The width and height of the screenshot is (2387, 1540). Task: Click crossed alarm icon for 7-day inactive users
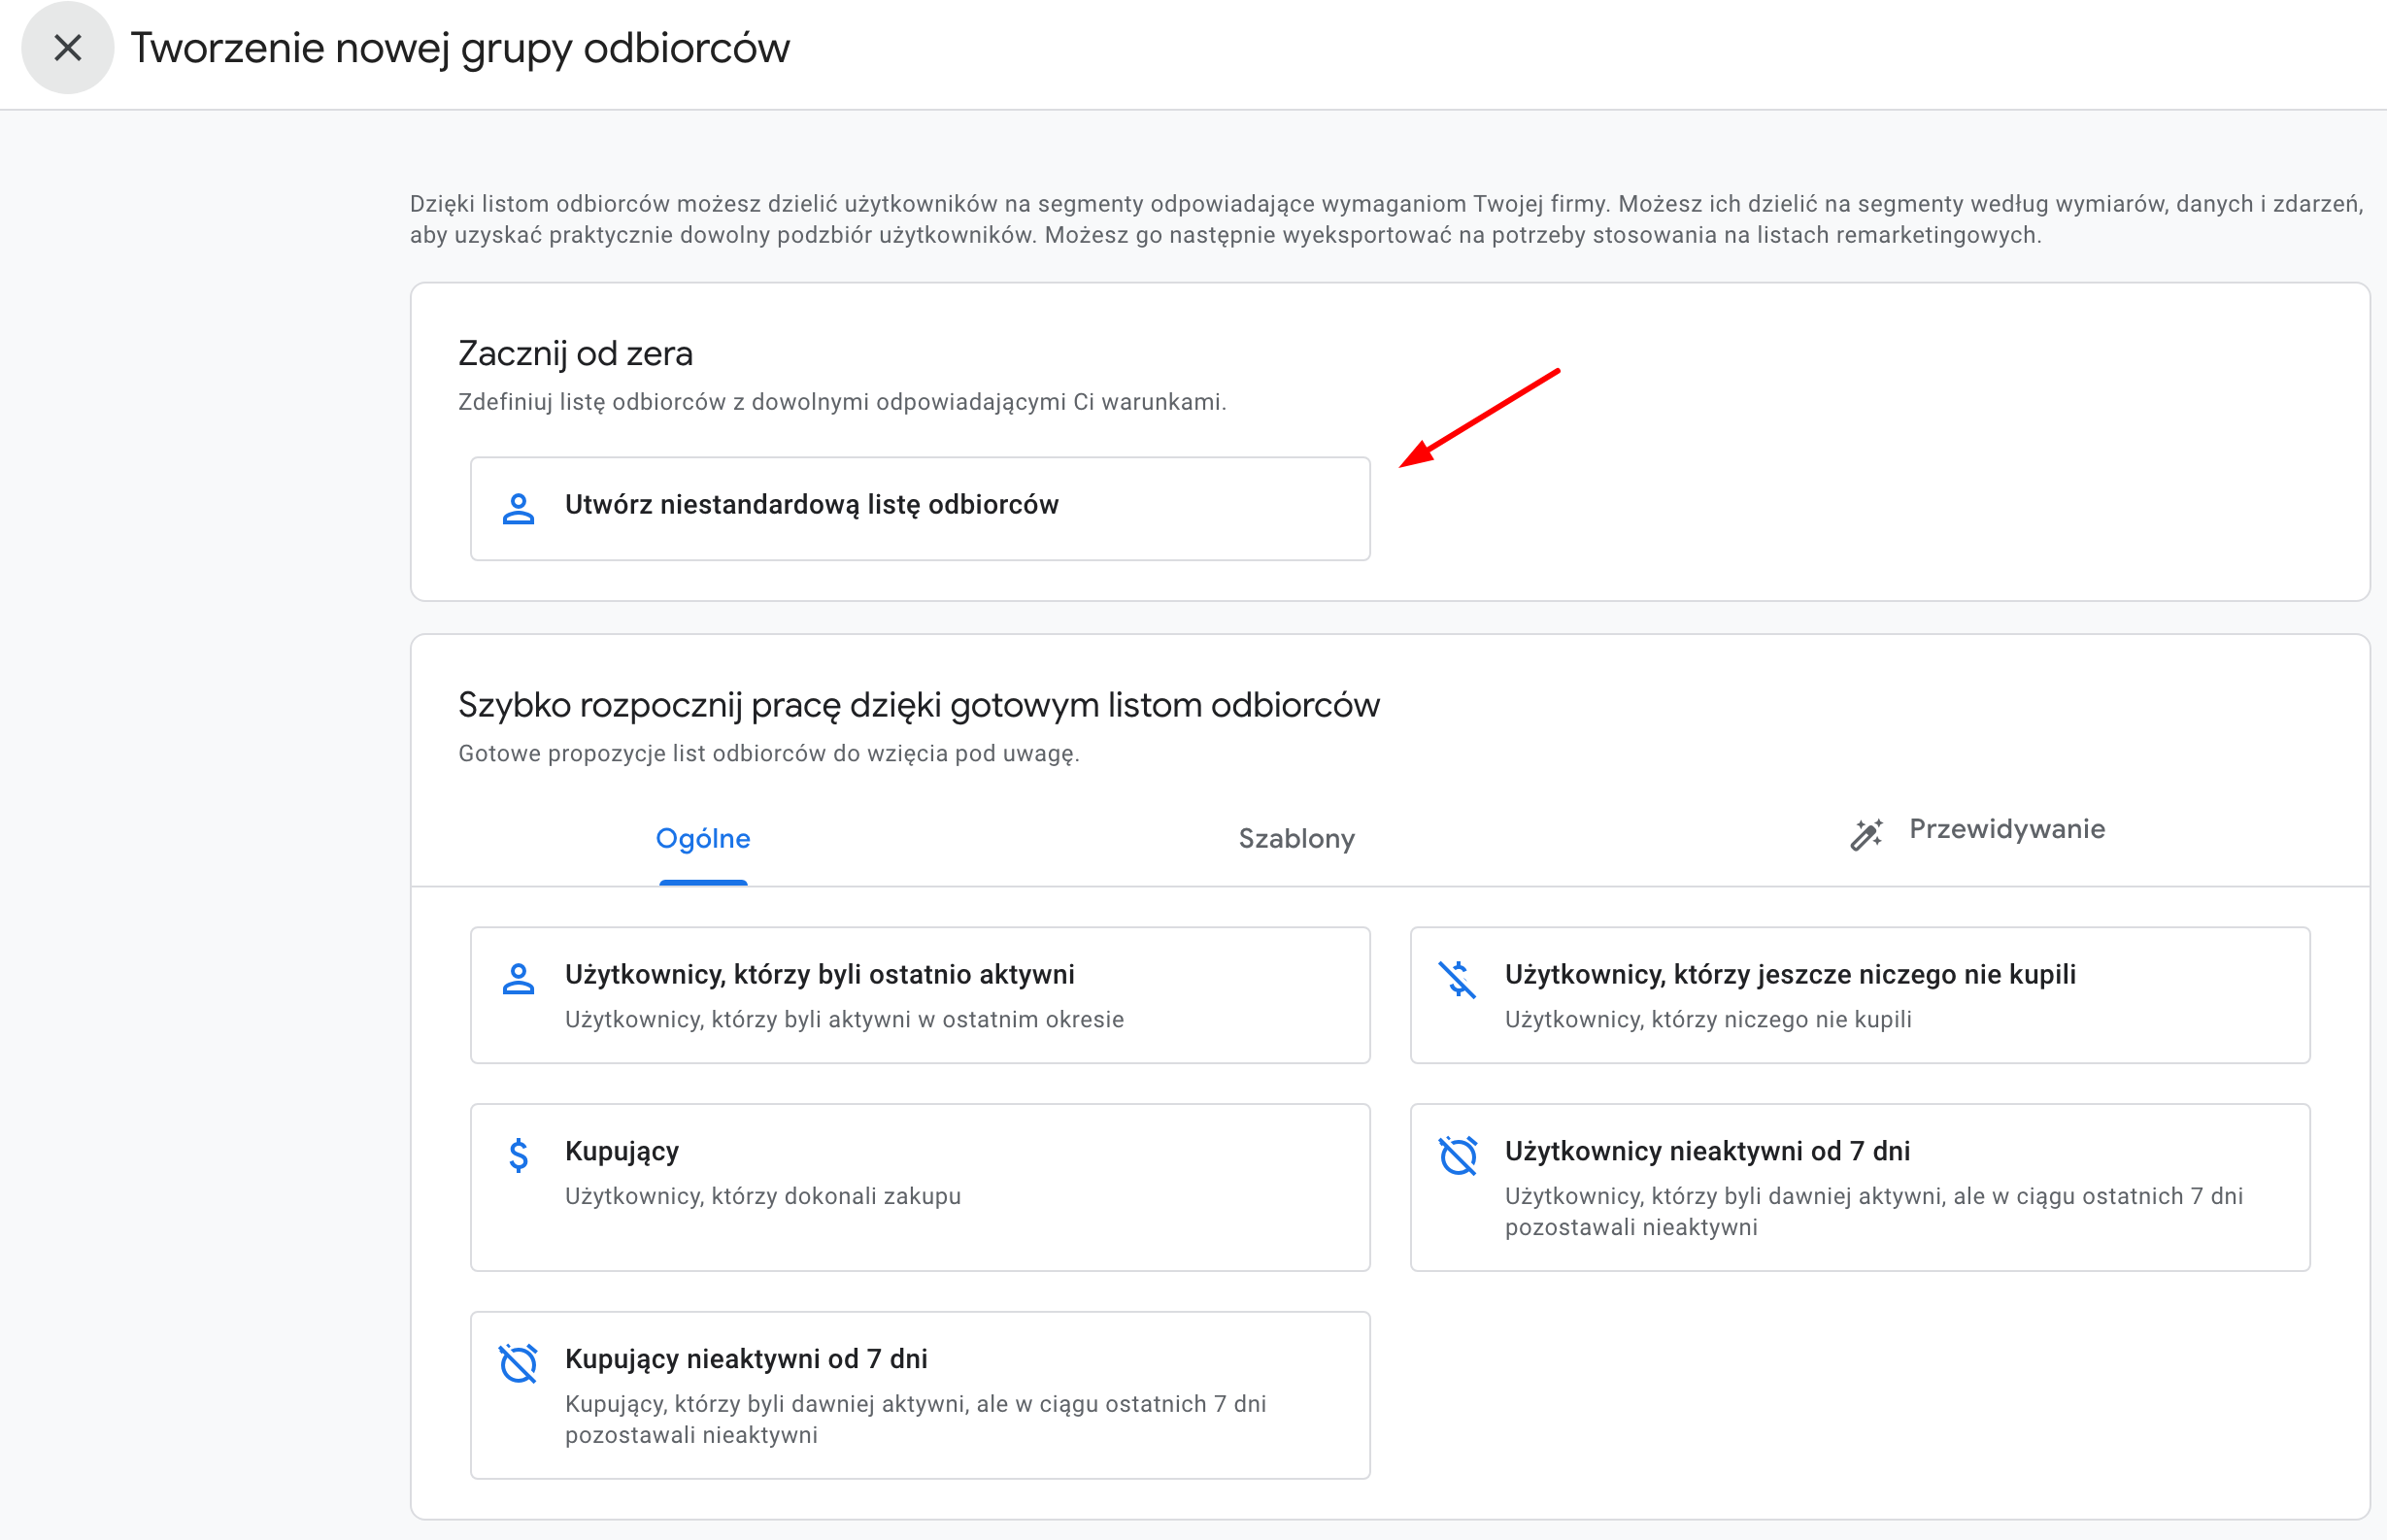[1457, 1156]
